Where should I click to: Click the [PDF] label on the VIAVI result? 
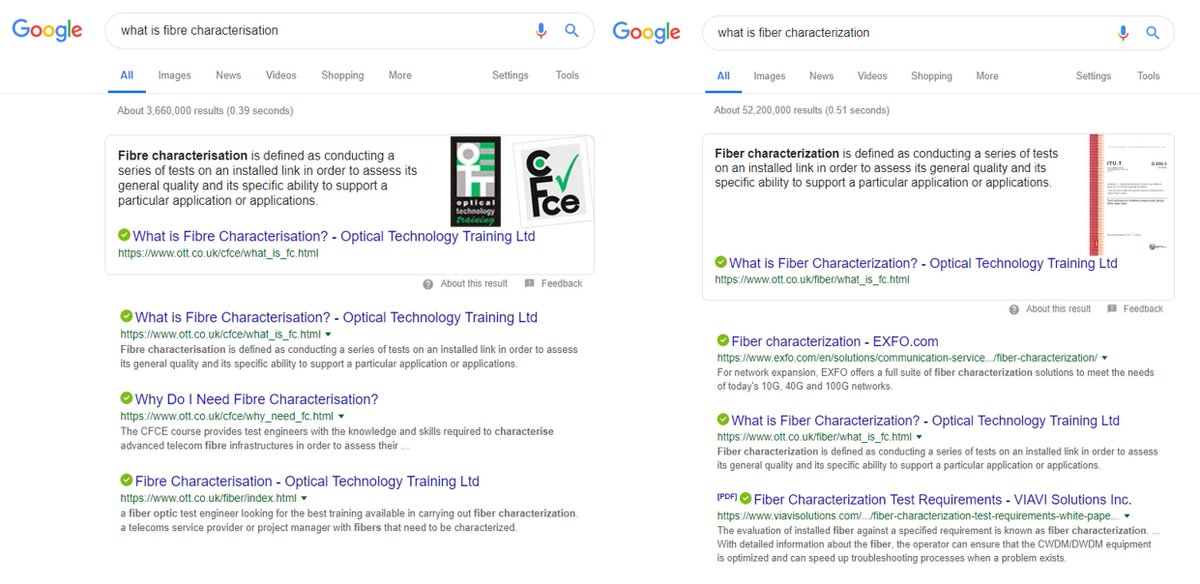[x=726, y=497]
